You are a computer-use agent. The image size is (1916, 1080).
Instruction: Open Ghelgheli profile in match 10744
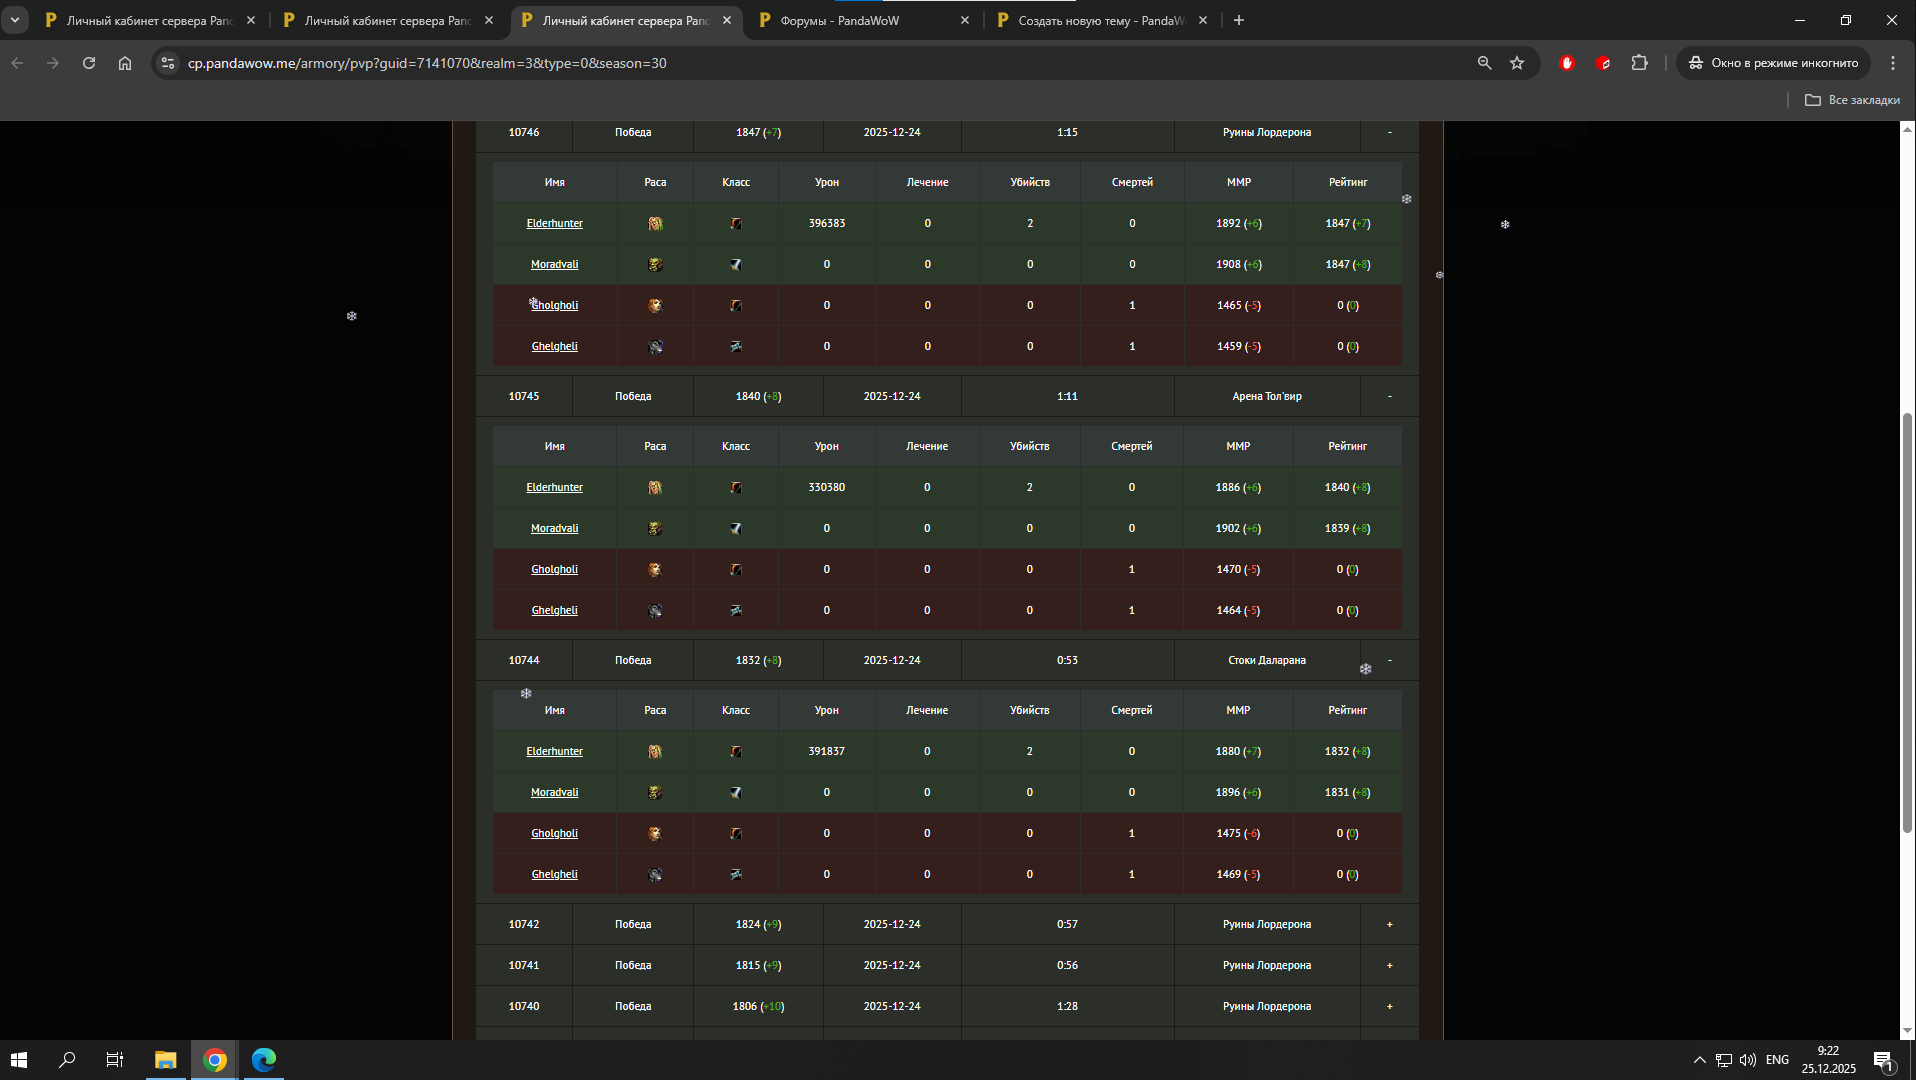(554, 874)
